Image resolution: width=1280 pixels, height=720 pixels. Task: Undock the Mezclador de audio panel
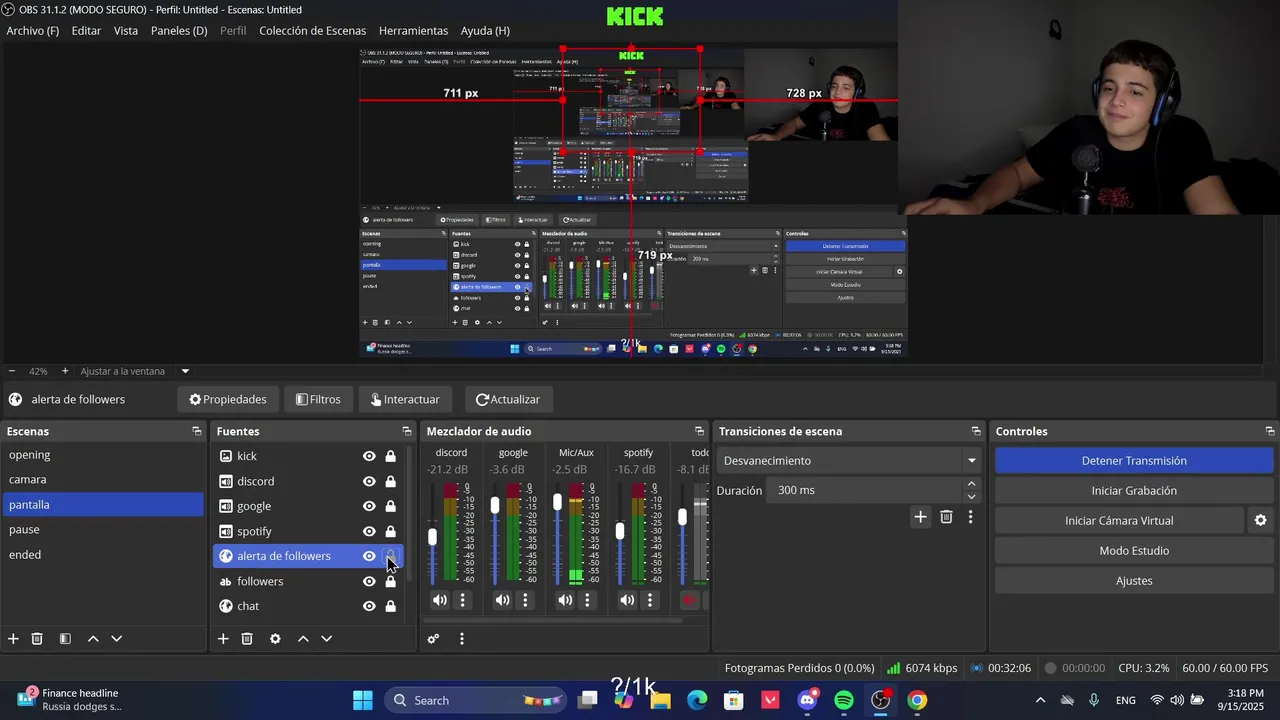point(699,431)
